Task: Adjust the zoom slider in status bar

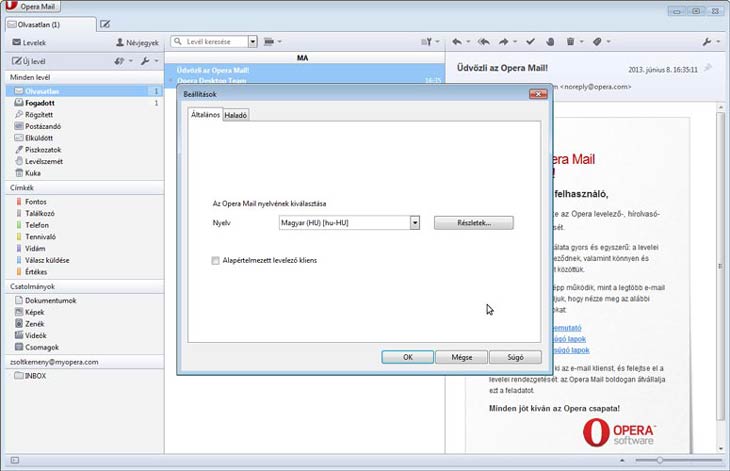Action: coord(658,460)
